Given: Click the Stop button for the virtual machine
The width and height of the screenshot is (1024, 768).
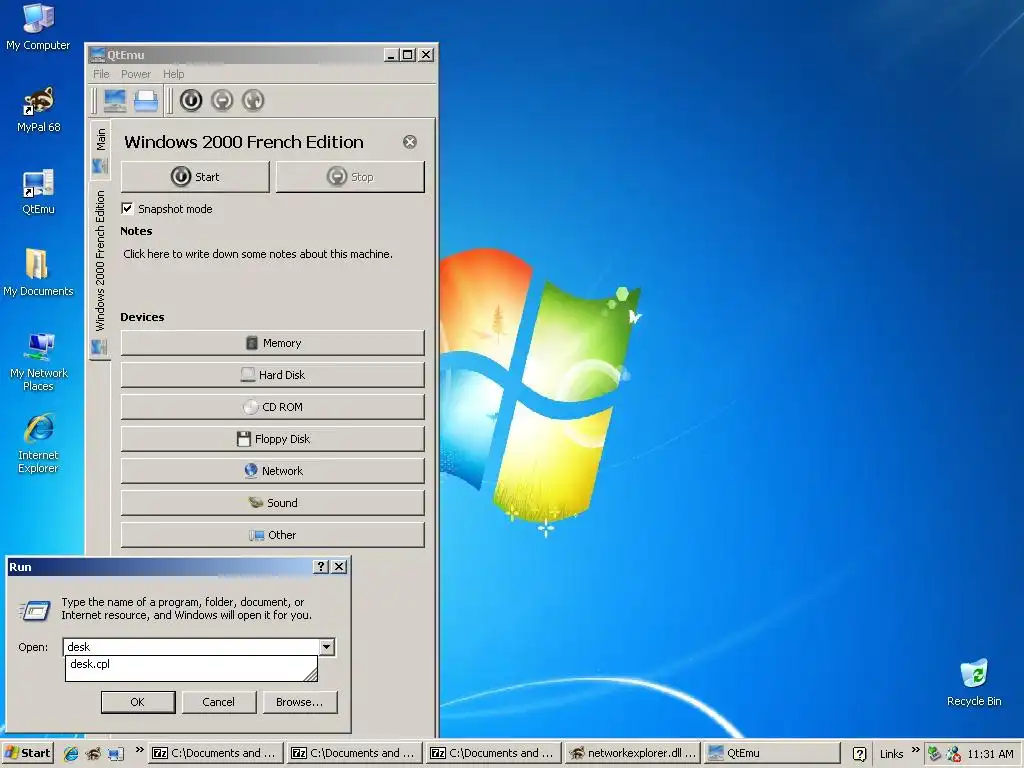Looking at the screenshot, I should pyautogui.click(x=350, y=177).
